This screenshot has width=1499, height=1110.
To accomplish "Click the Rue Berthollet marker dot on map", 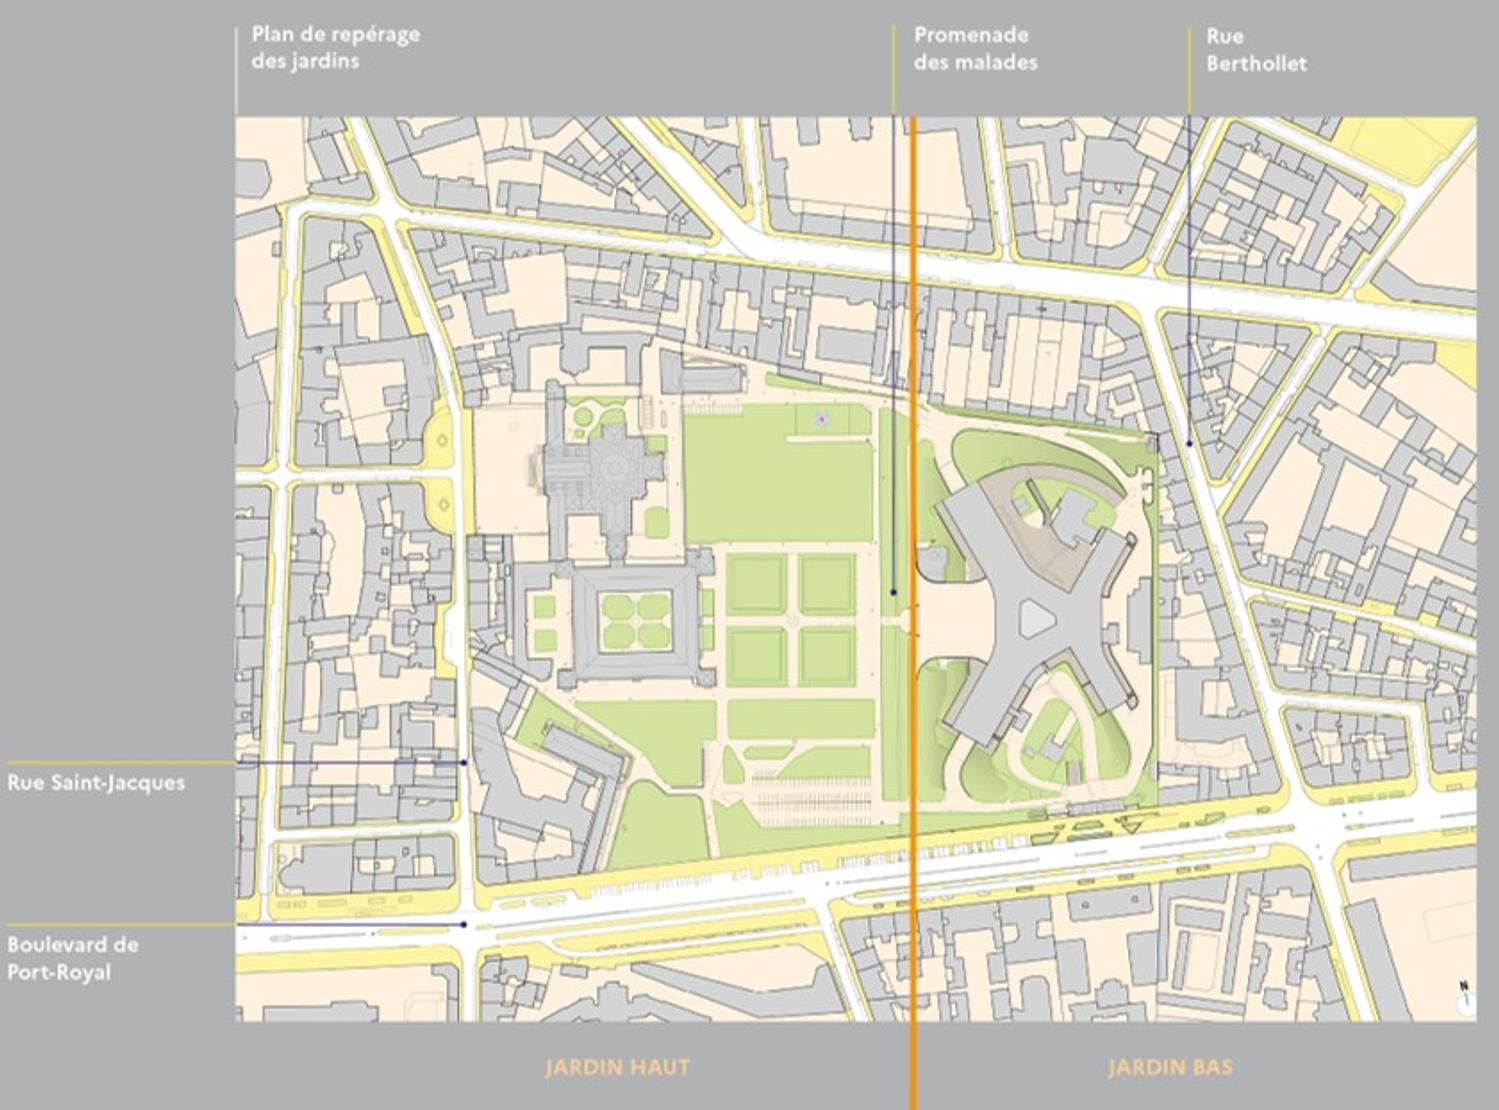I will pyautogui.click(x=1189, y=443).
